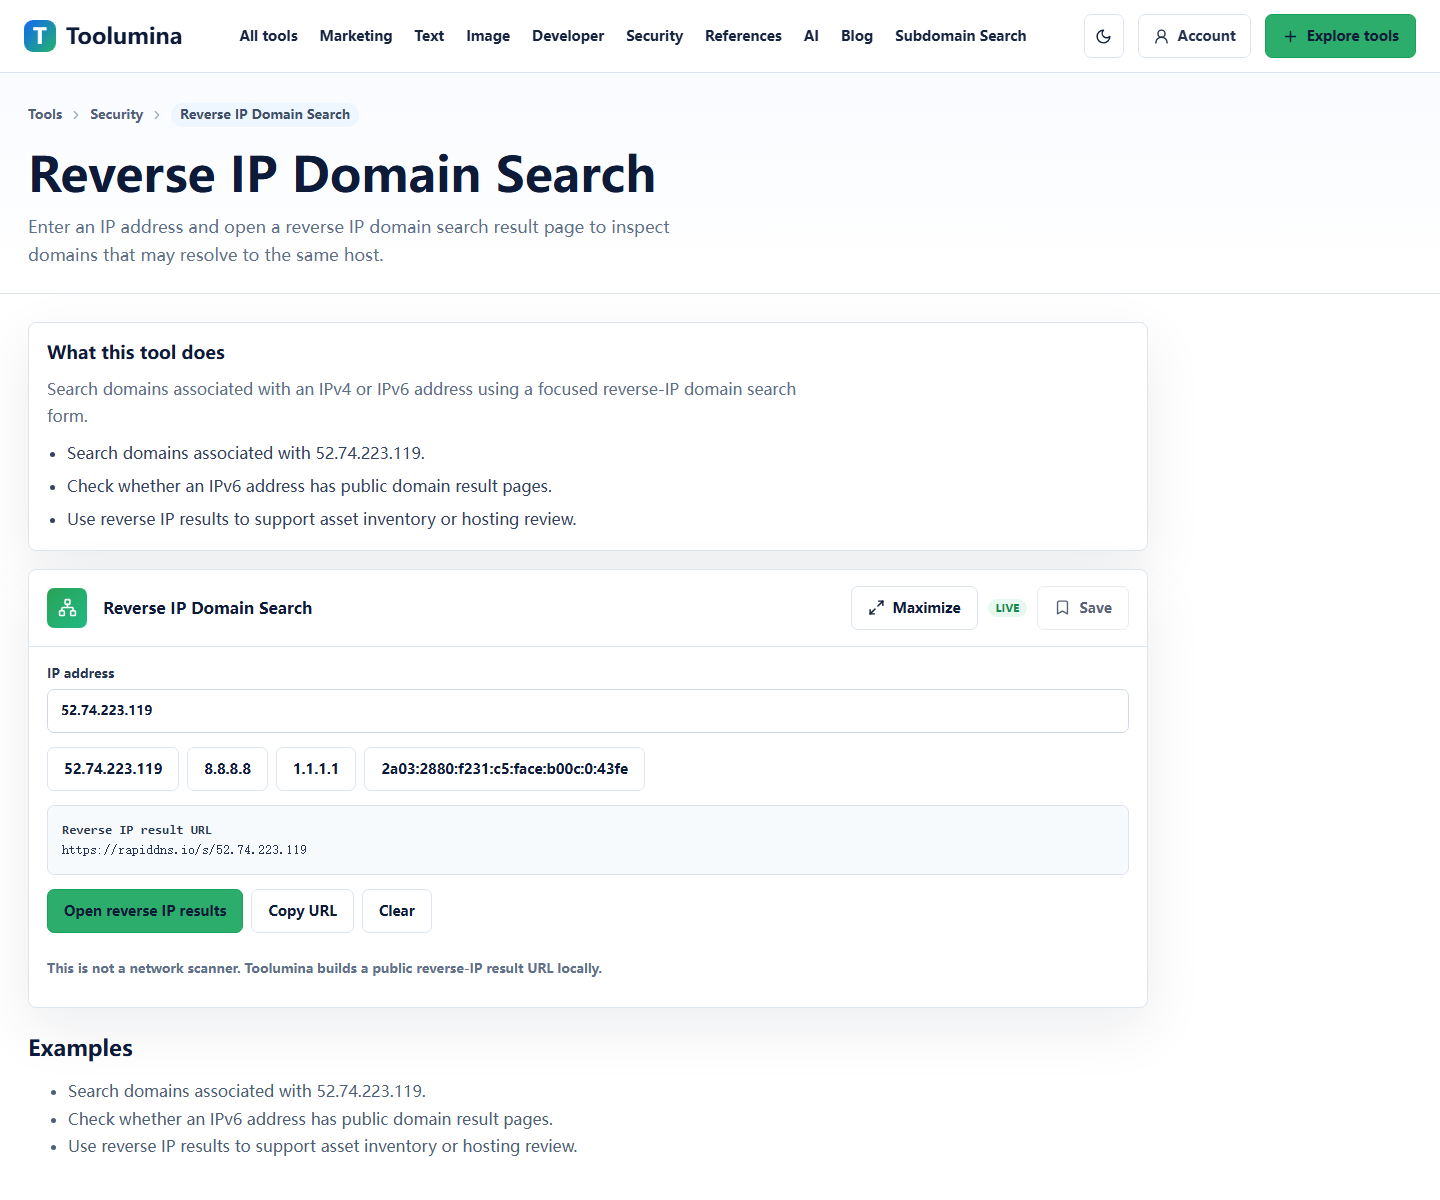This screenshot has width=1440, height=1200.
Task: Click the 'IP address' field label
Action: (81, 673)
